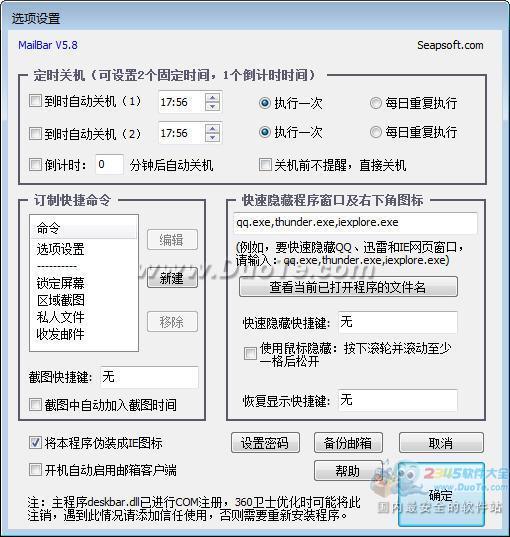The width and height of the screenshot is (510, 537).
Task: Enable the 到时自动关机（2）checkbox
Action: pyautogui.click(x=35, y=133)
